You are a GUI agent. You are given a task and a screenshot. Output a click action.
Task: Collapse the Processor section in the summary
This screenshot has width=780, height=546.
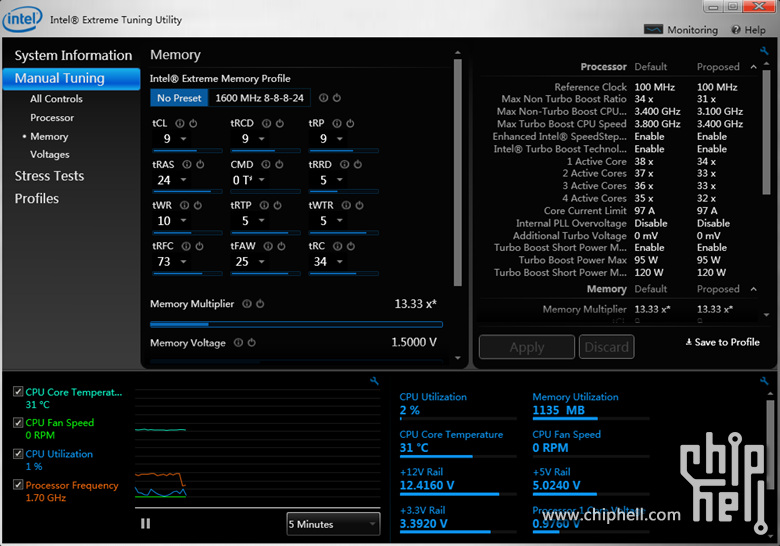tap(754, 67)
